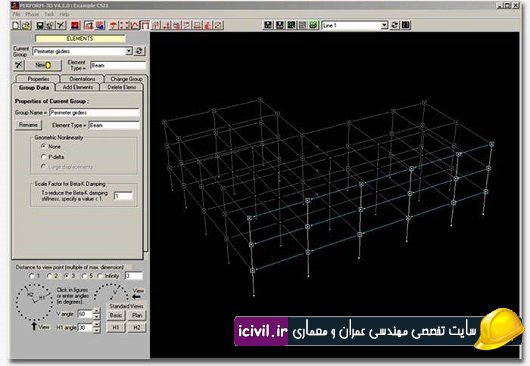Click the Beta-K damping scale factor field
This screenshot has height=366, width=530.
123,196
